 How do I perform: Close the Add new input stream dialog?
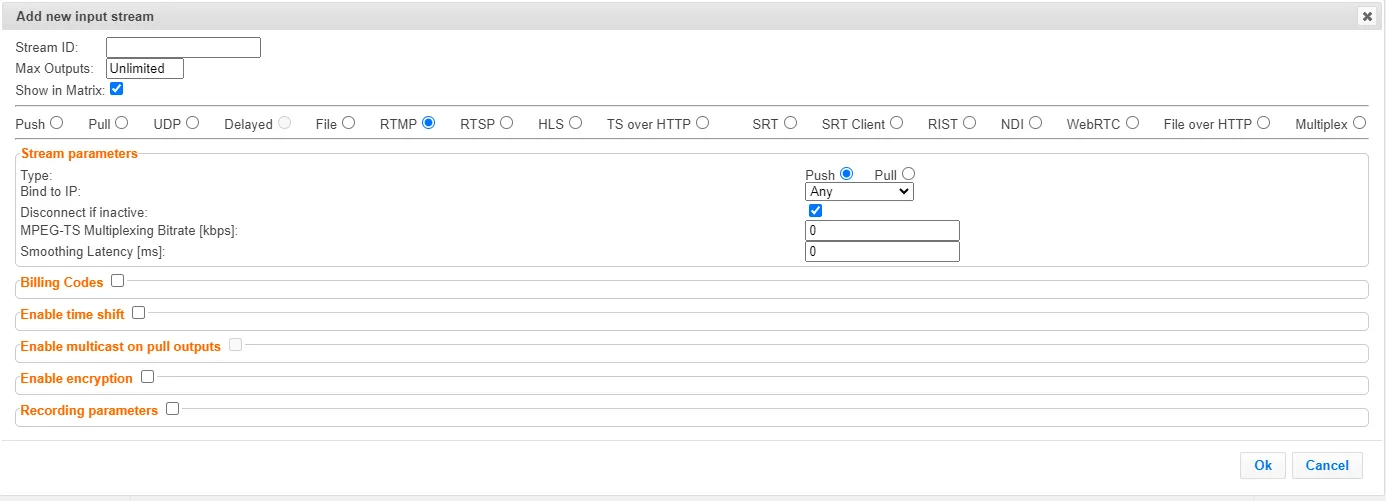pos(1366,16)
